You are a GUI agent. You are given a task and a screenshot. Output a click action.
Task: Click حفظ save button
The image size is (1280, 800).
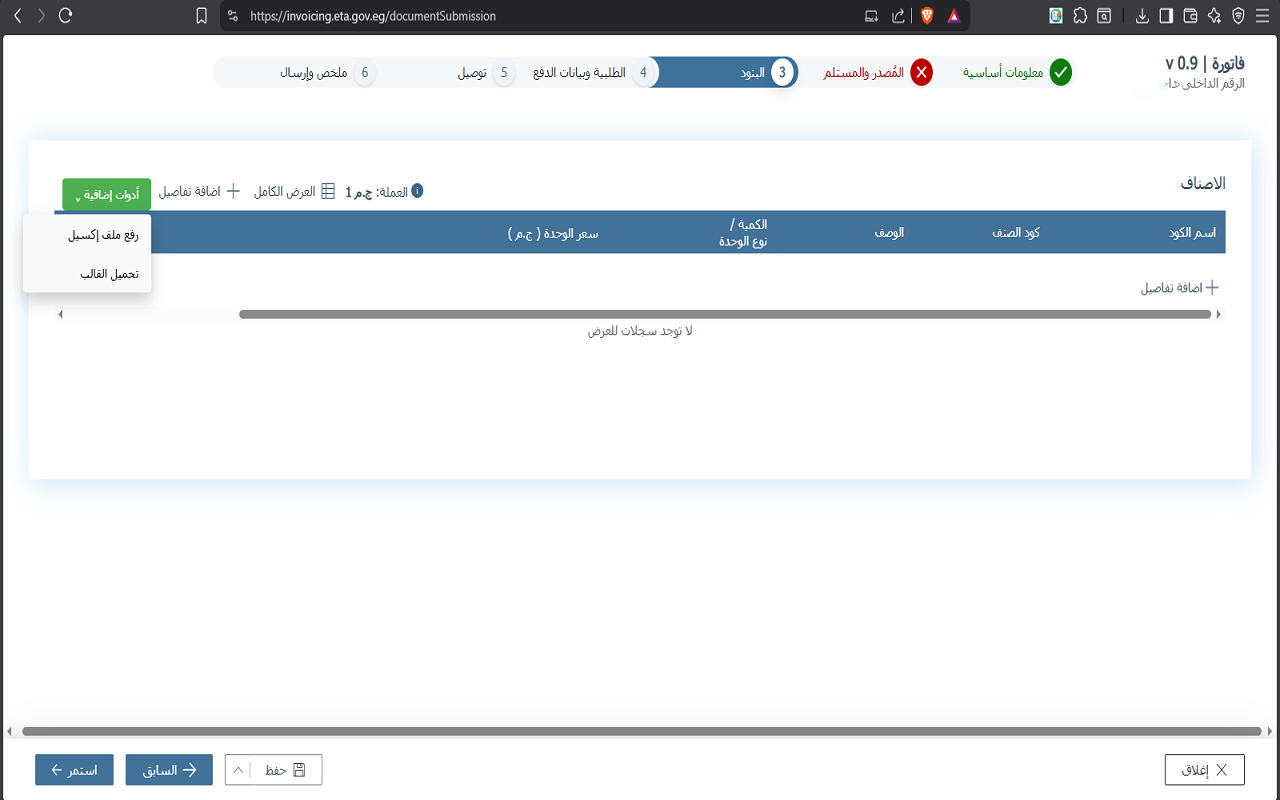(286, 770)
